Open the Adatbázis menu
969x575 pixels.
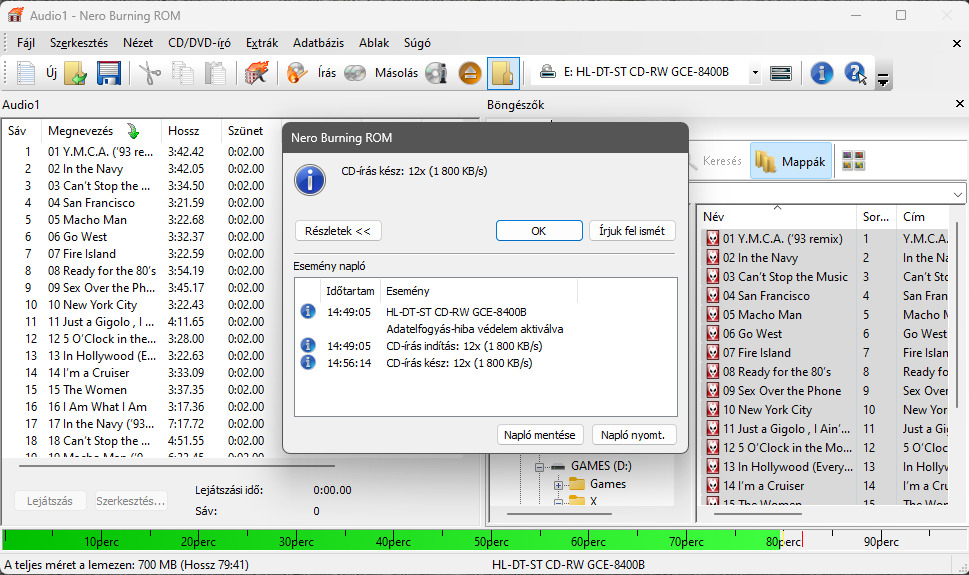[318, 43]
